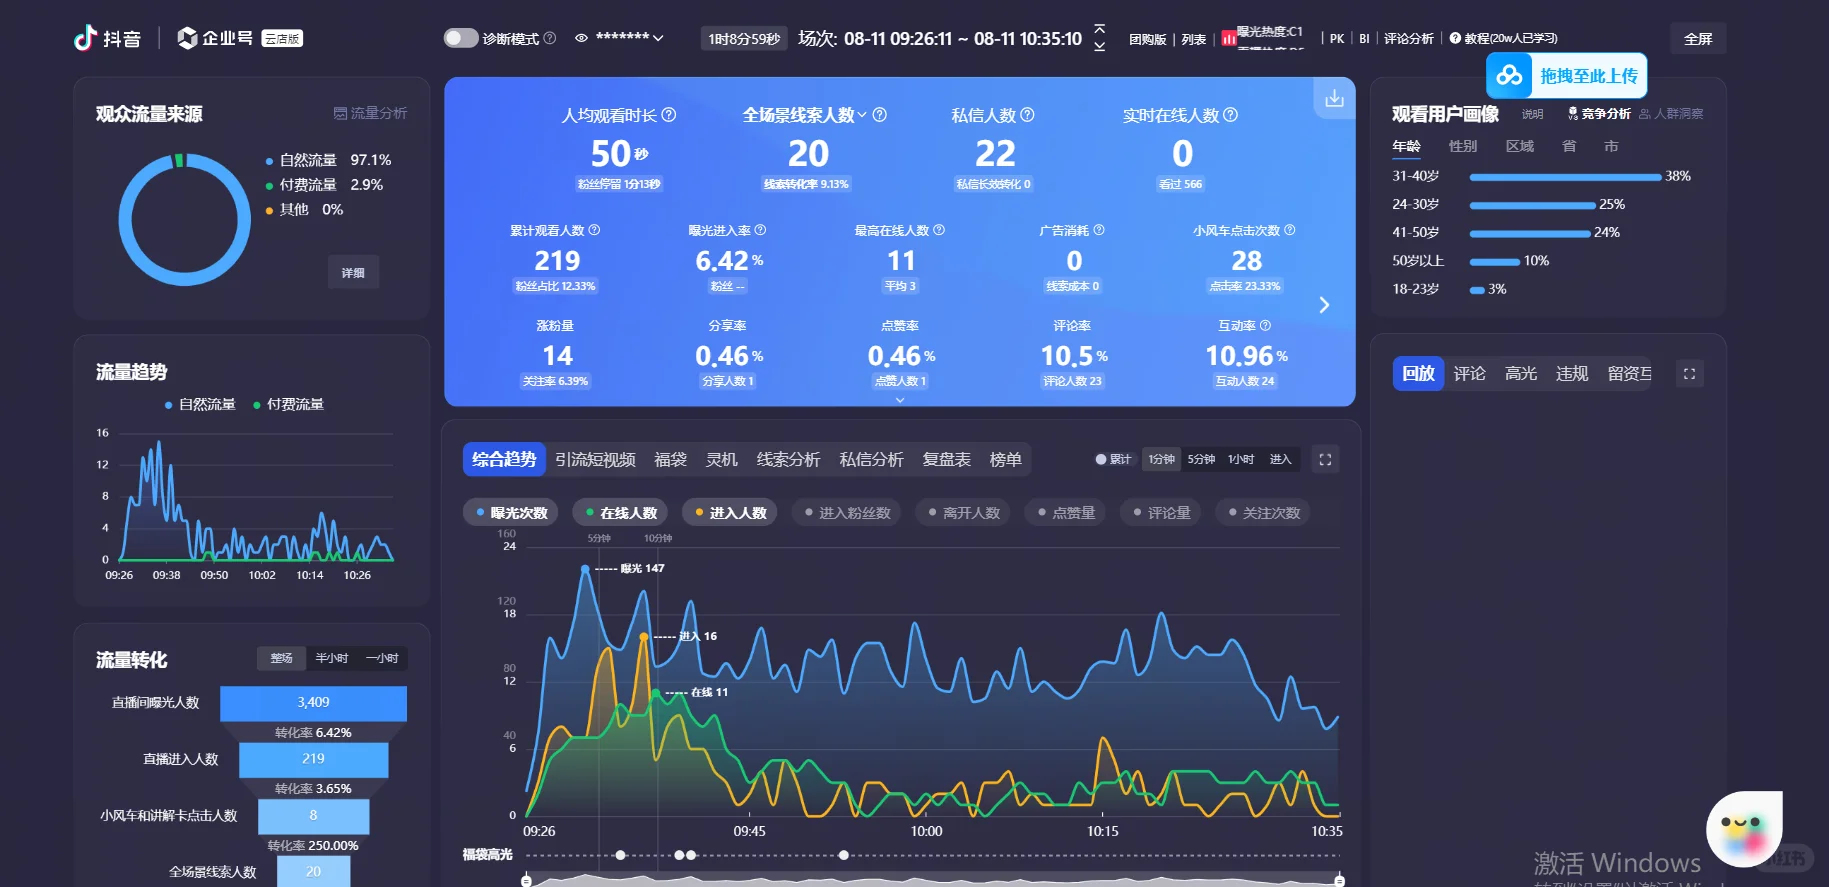Click the Douyin logo icon

pyautogui.click(x=85, y=38)
